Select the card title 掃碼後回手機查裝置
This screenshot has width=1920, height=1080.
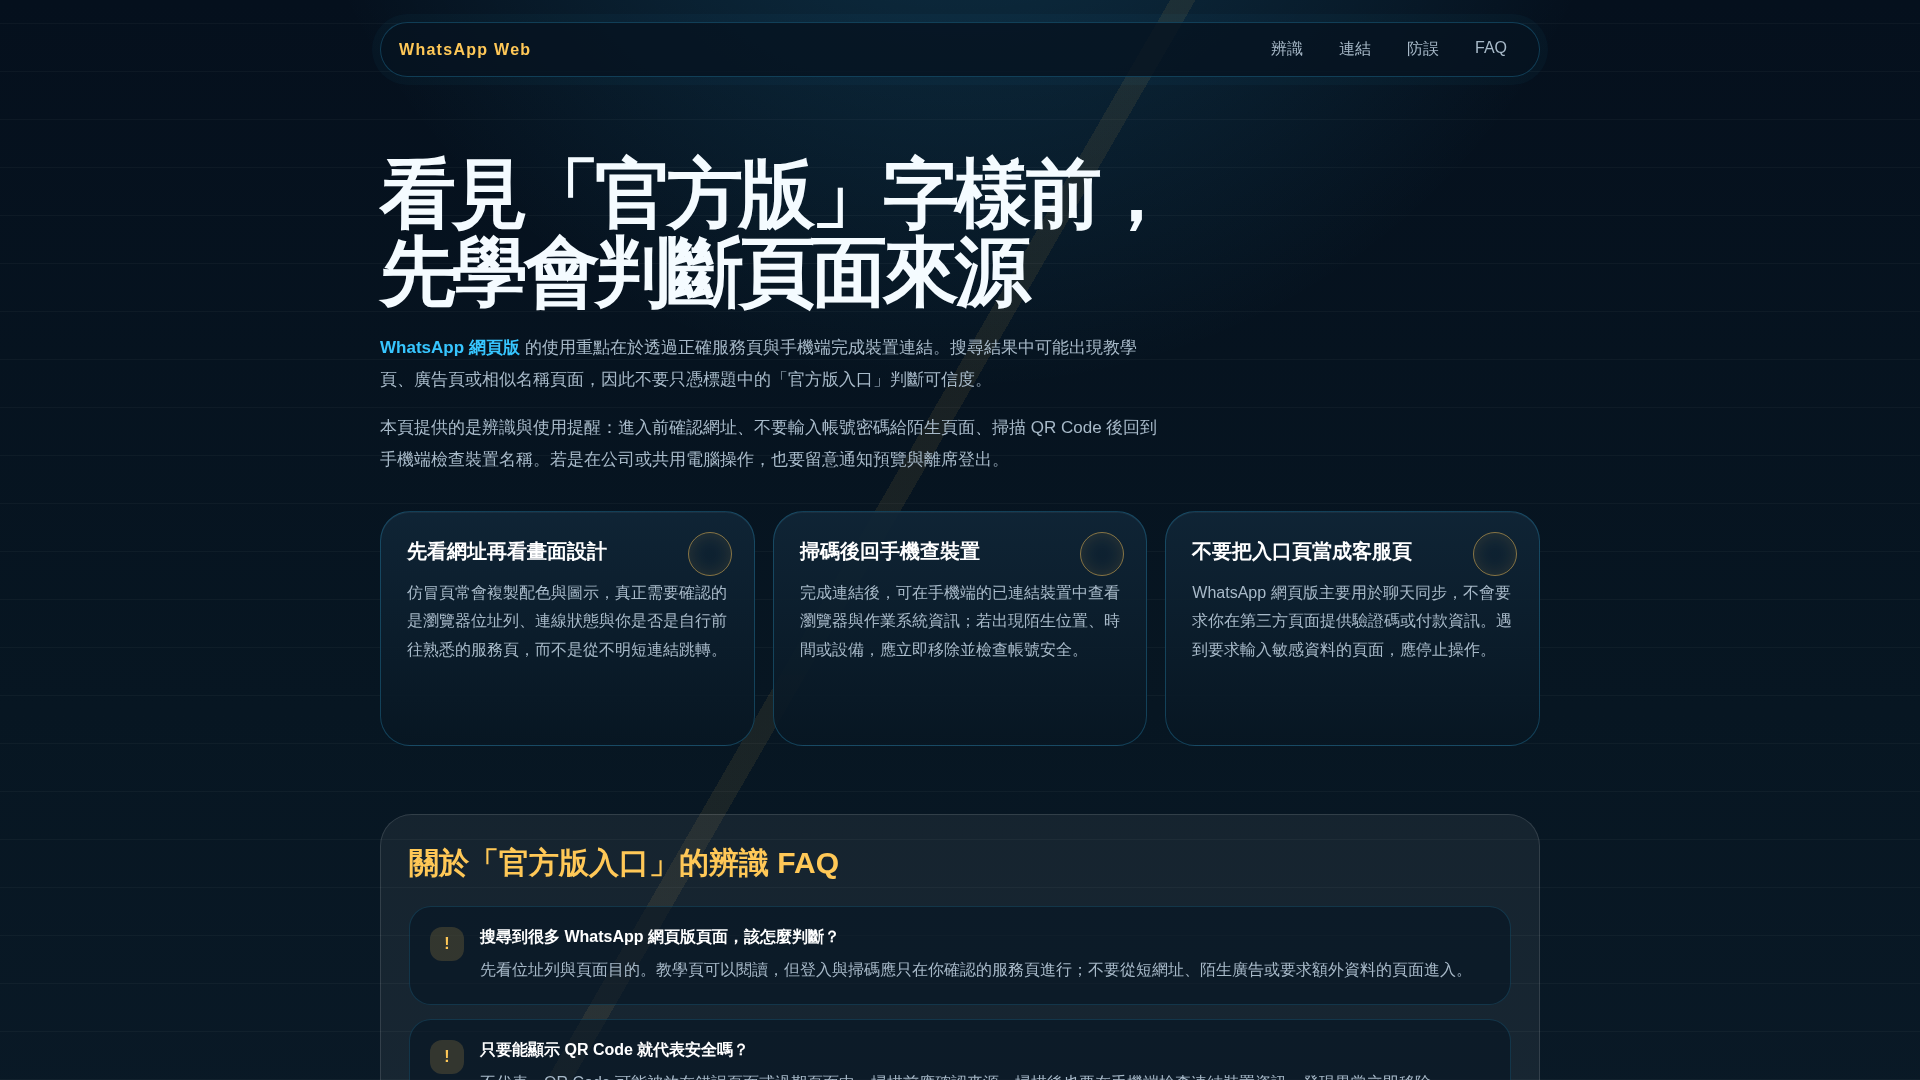(890, 552)
